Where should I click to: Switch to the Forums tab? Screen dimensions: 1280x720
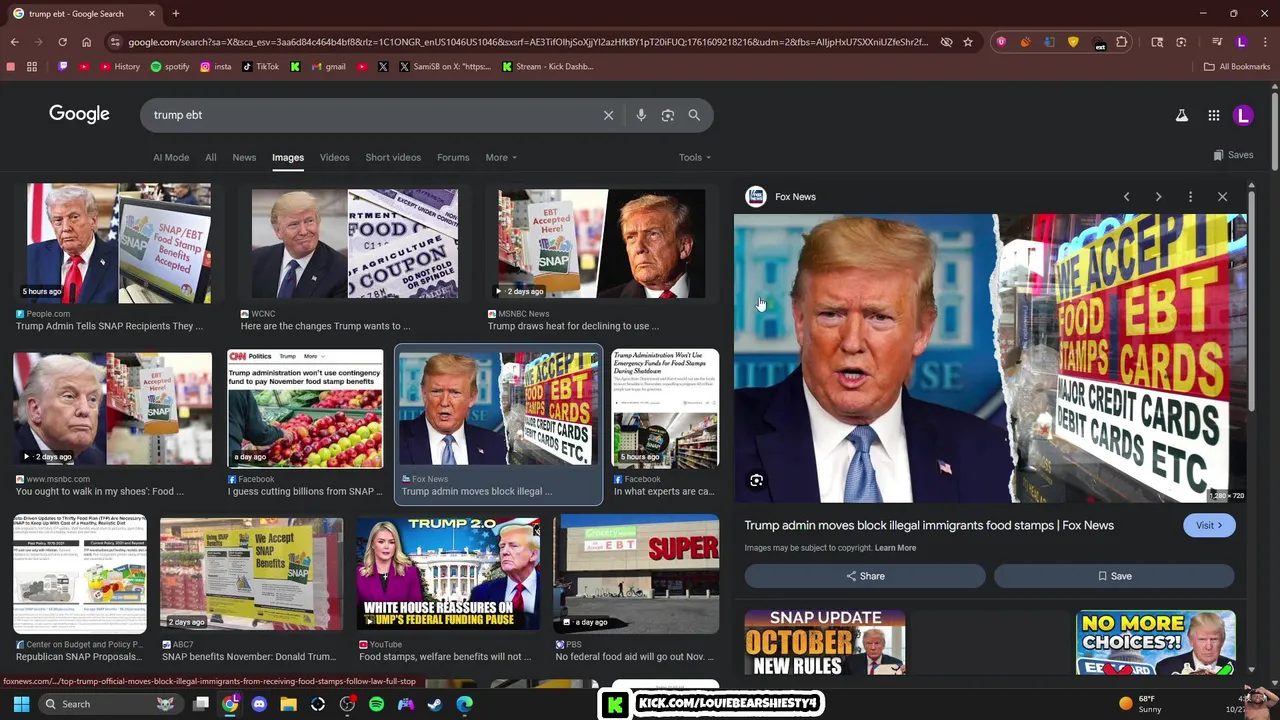(x=453, y=157)
